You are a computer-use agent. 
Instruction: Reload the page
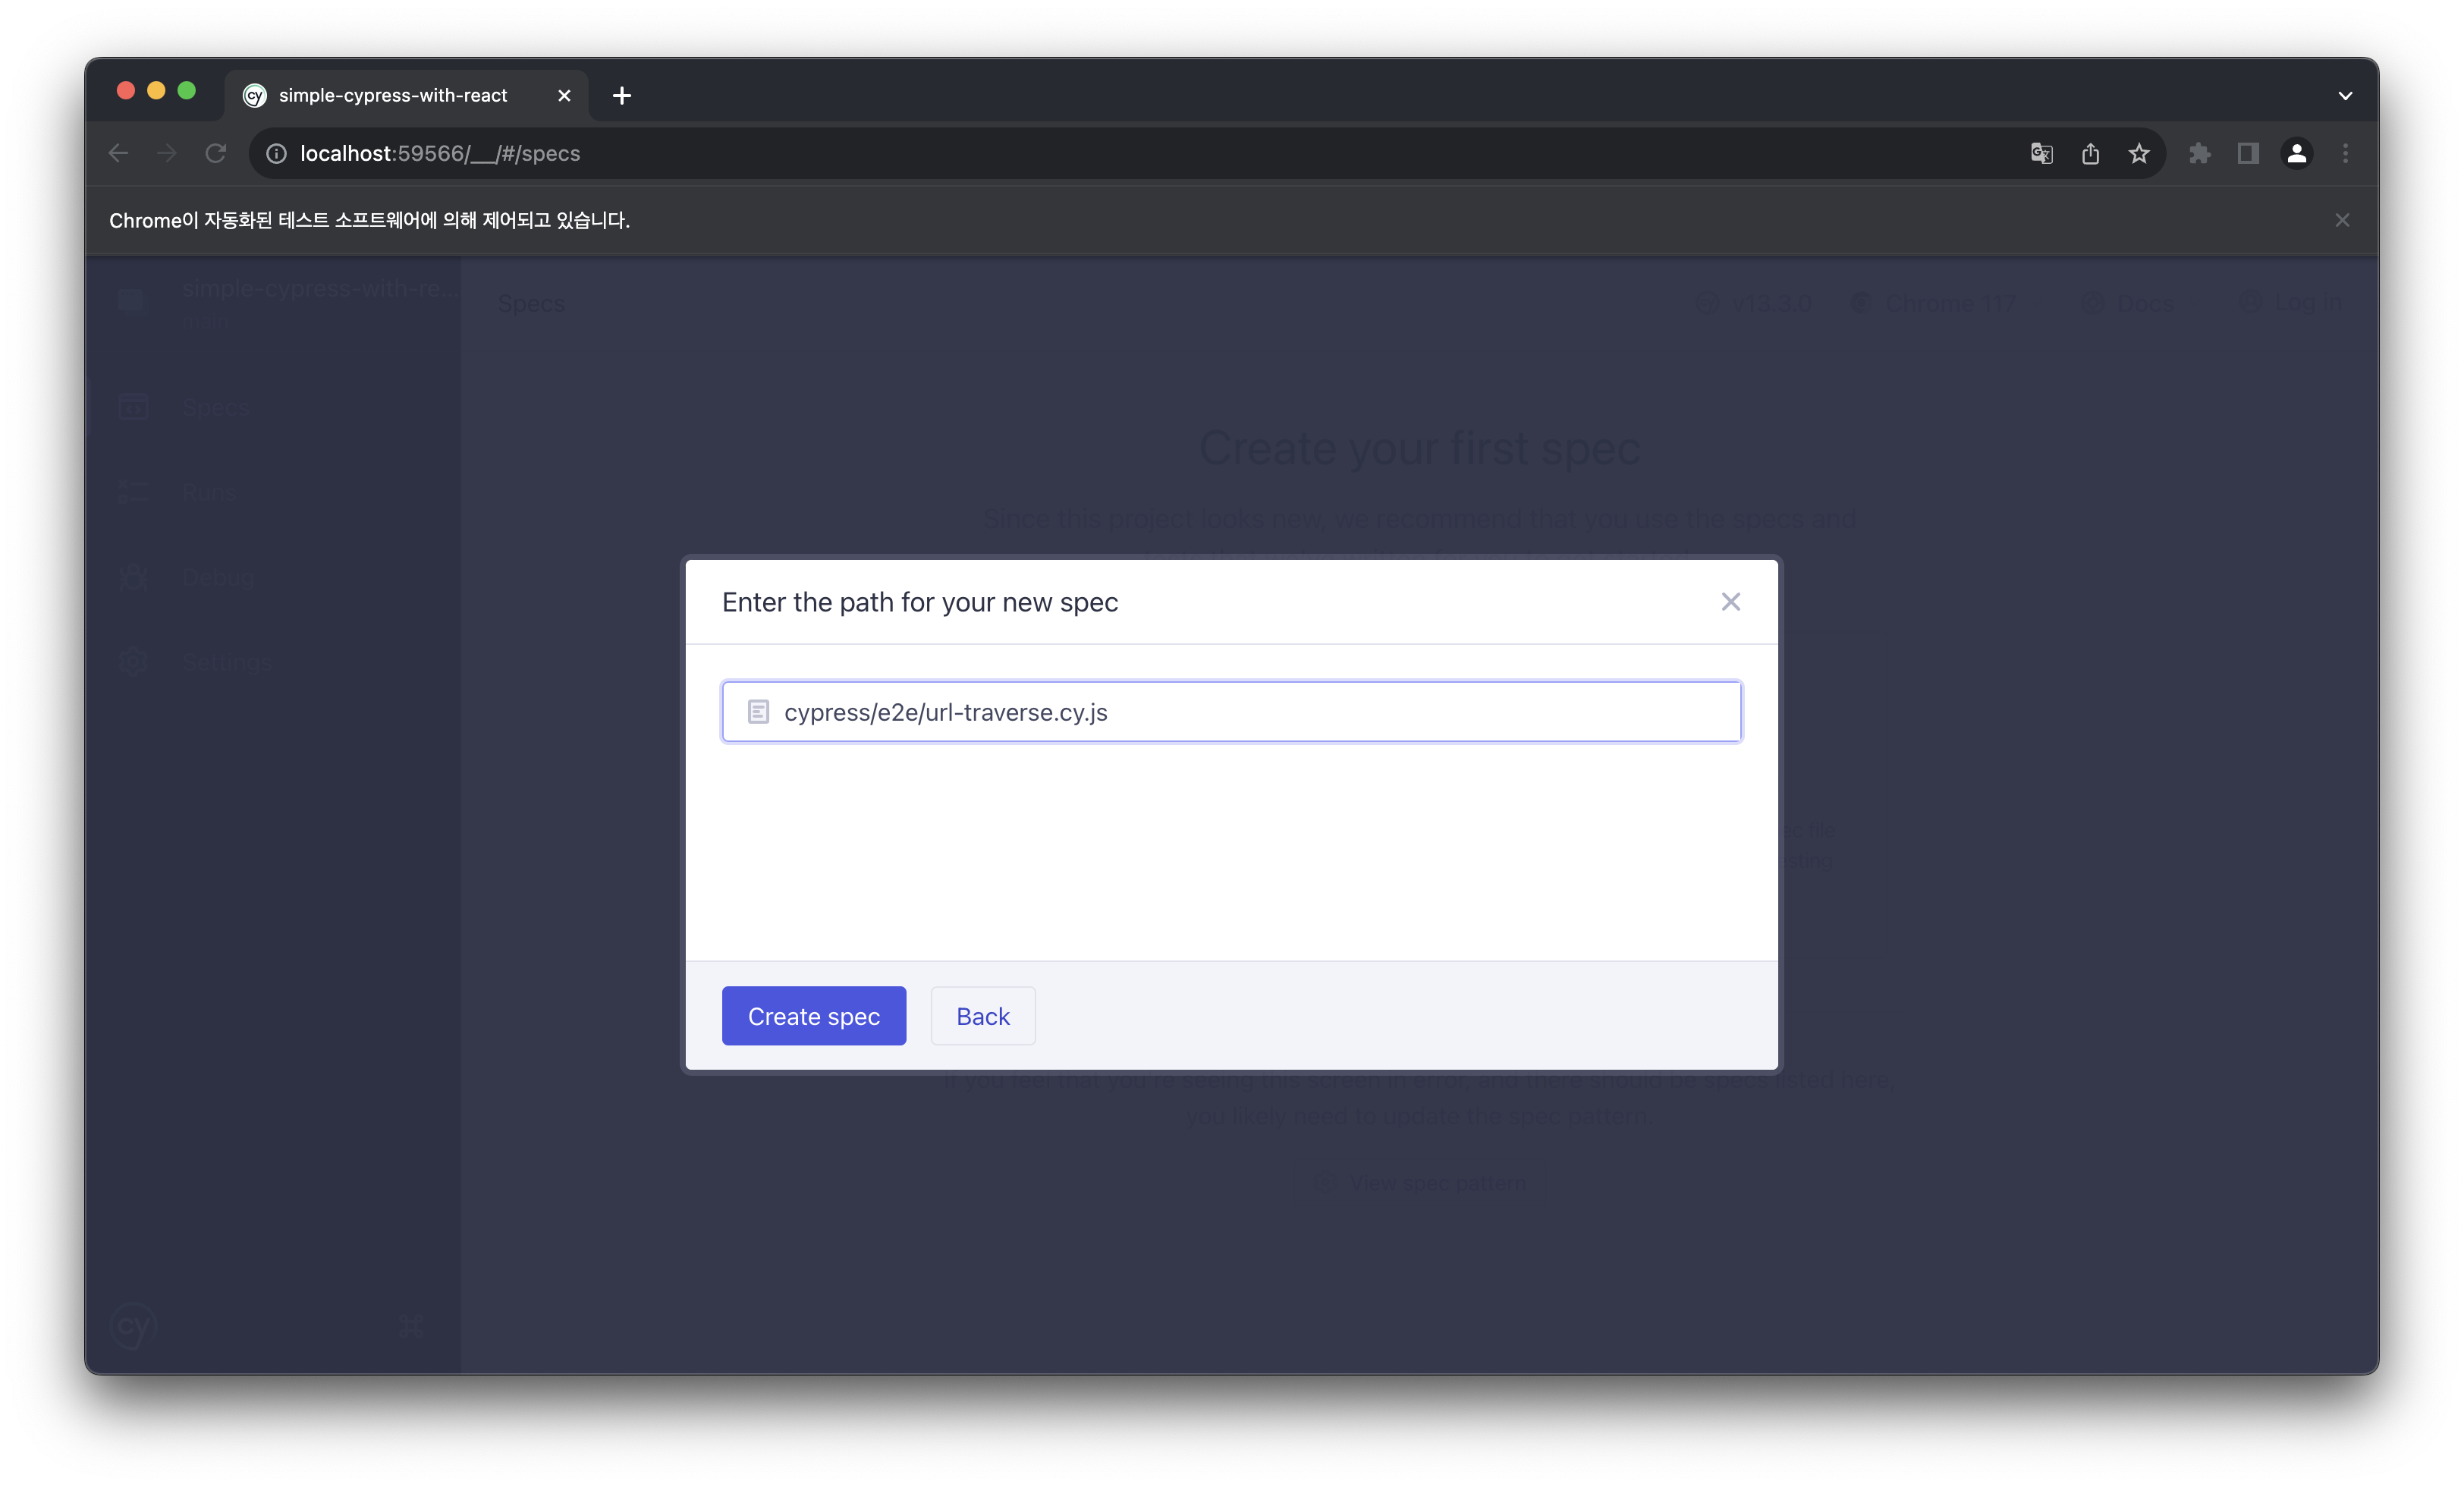[x=216, y=153]
